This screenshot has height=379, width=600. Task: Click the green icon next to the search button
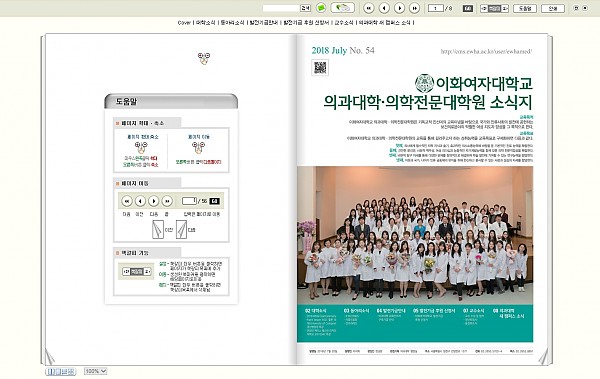point(321,8)
